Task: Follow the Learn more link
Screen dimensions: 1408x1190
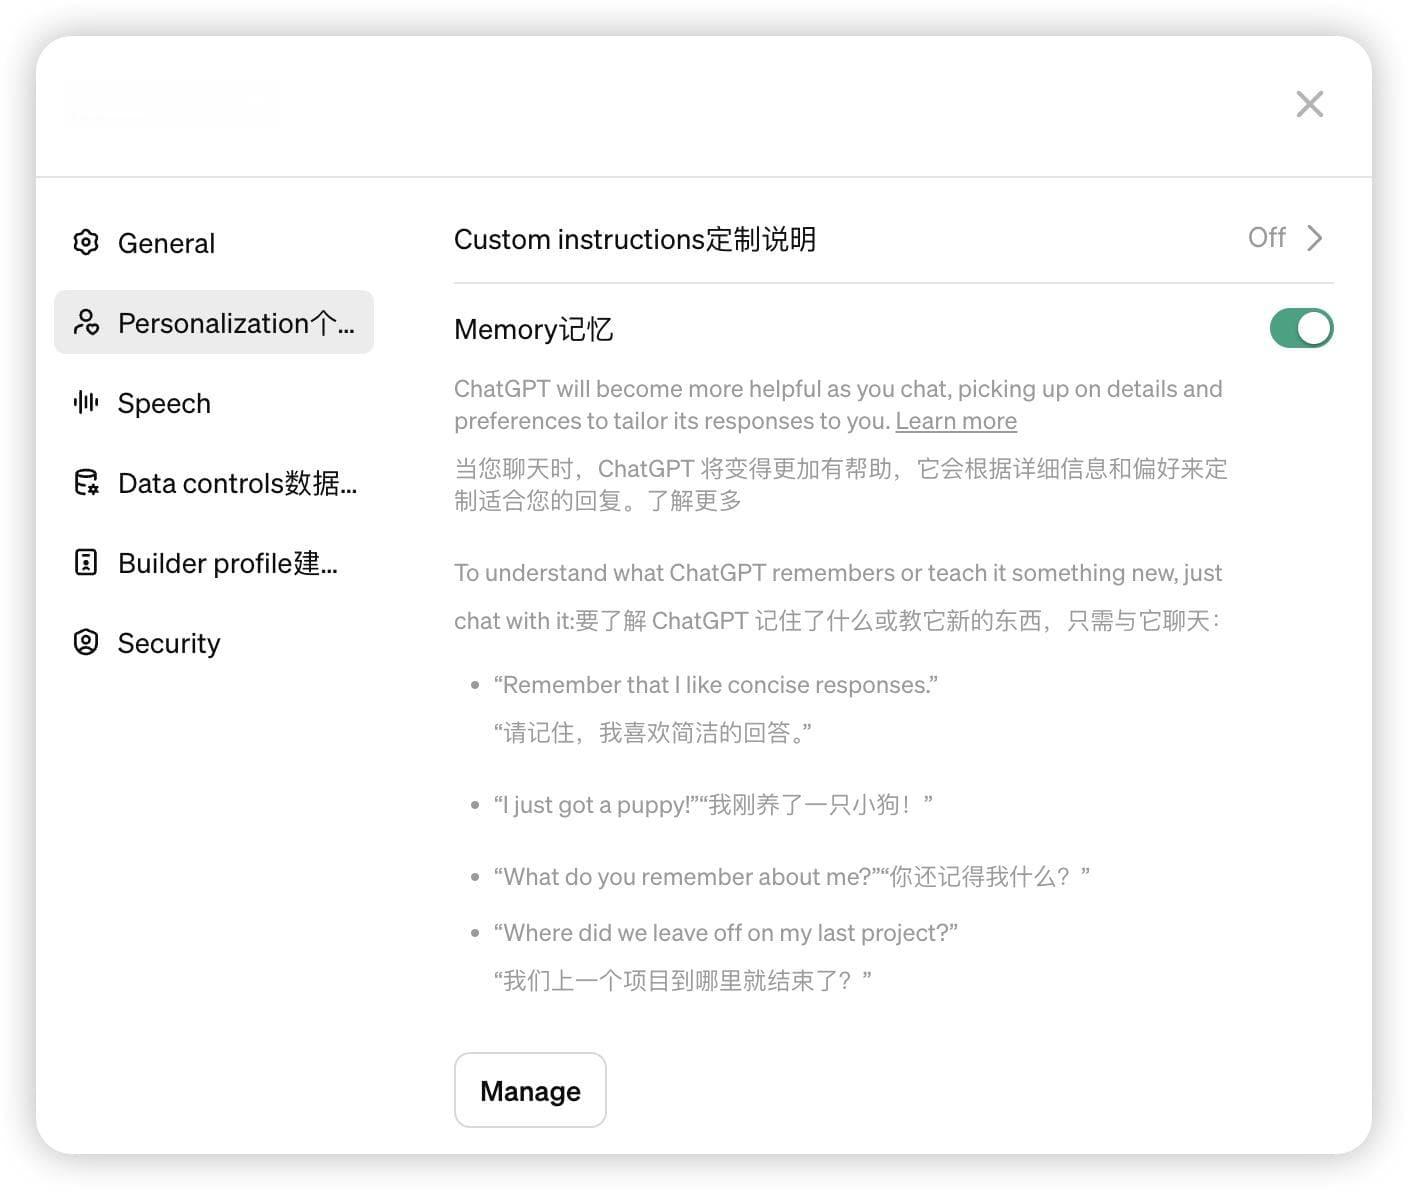Action: (956, 421)
